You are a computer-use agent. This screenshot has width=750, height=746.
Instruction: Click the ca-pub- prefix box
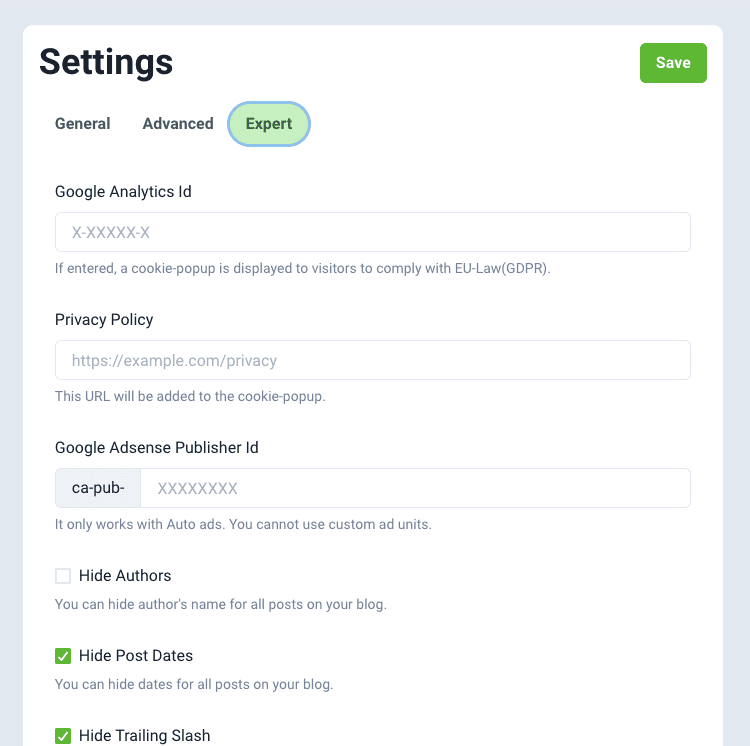(98, 488)
